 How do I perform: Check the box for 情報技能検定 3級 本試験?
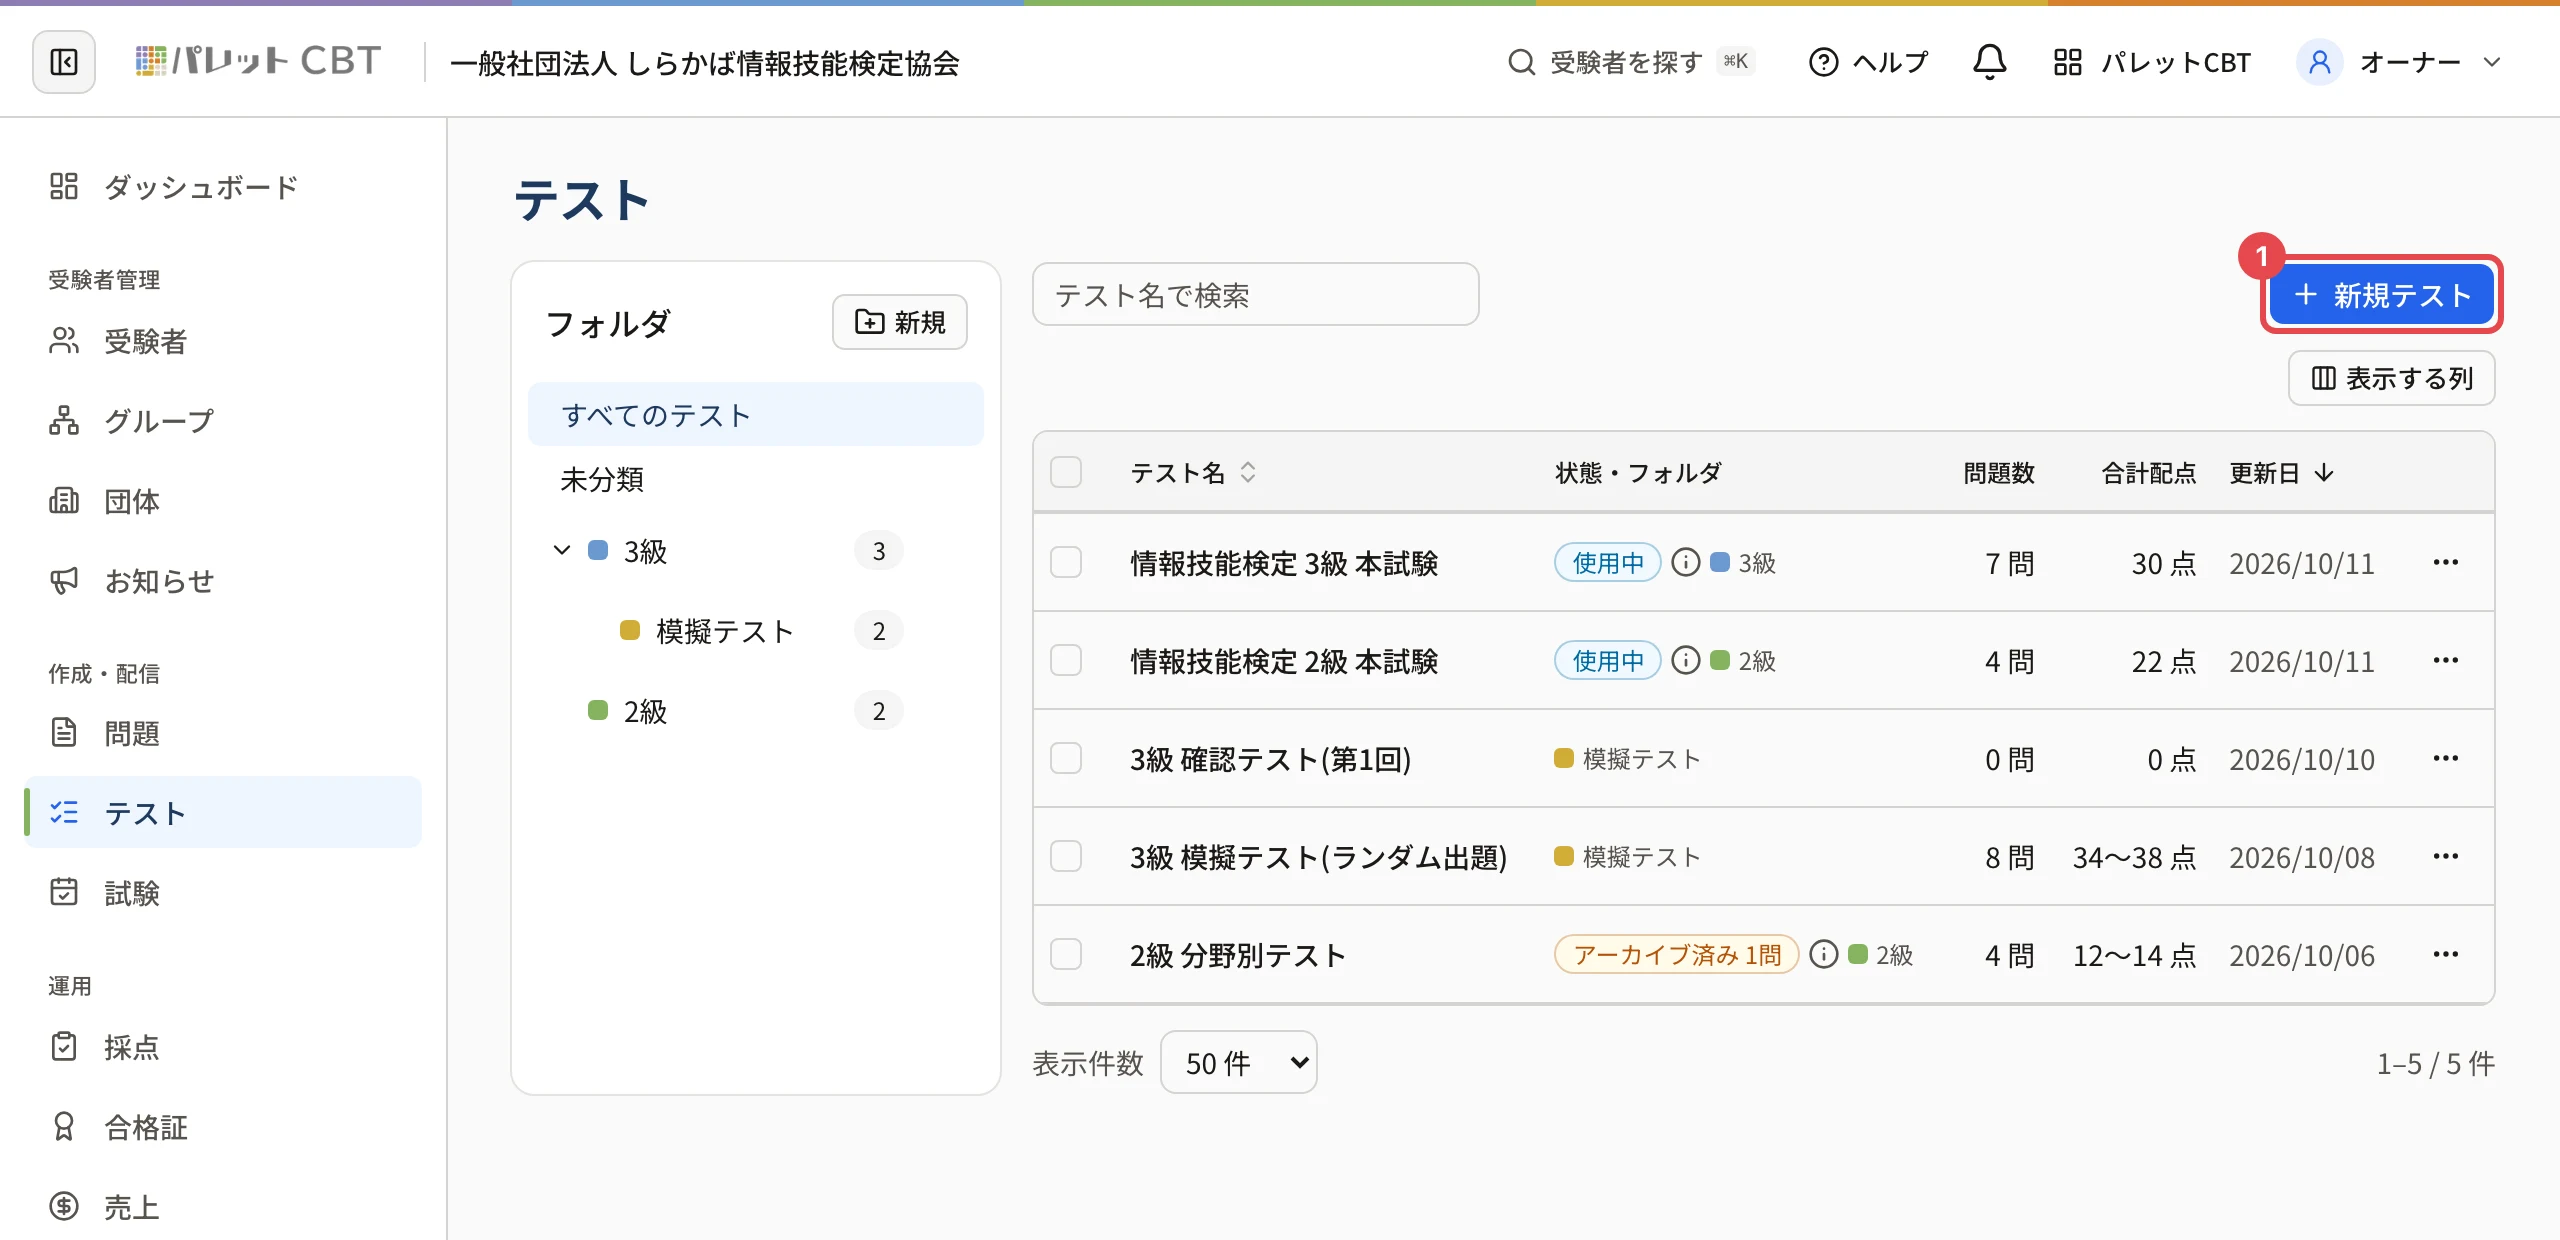tap(1066, 563)
